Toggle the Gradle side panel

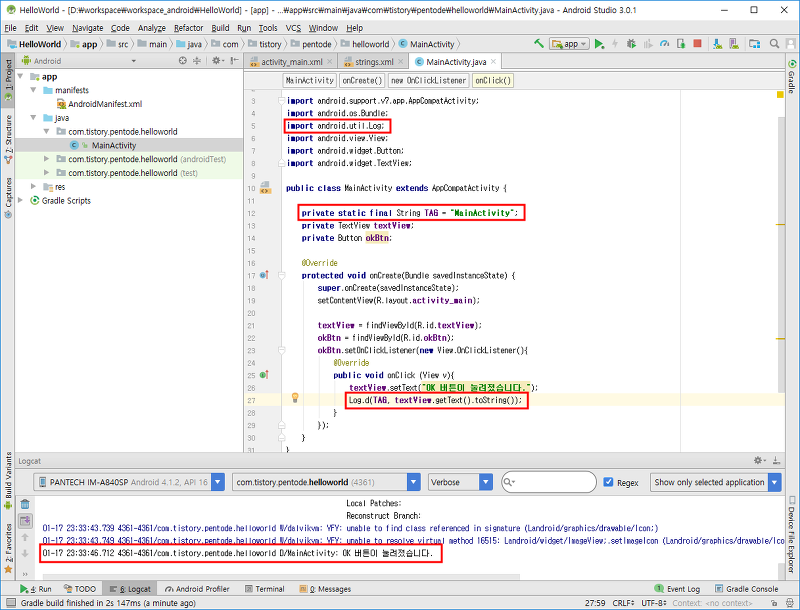(792, 77)
